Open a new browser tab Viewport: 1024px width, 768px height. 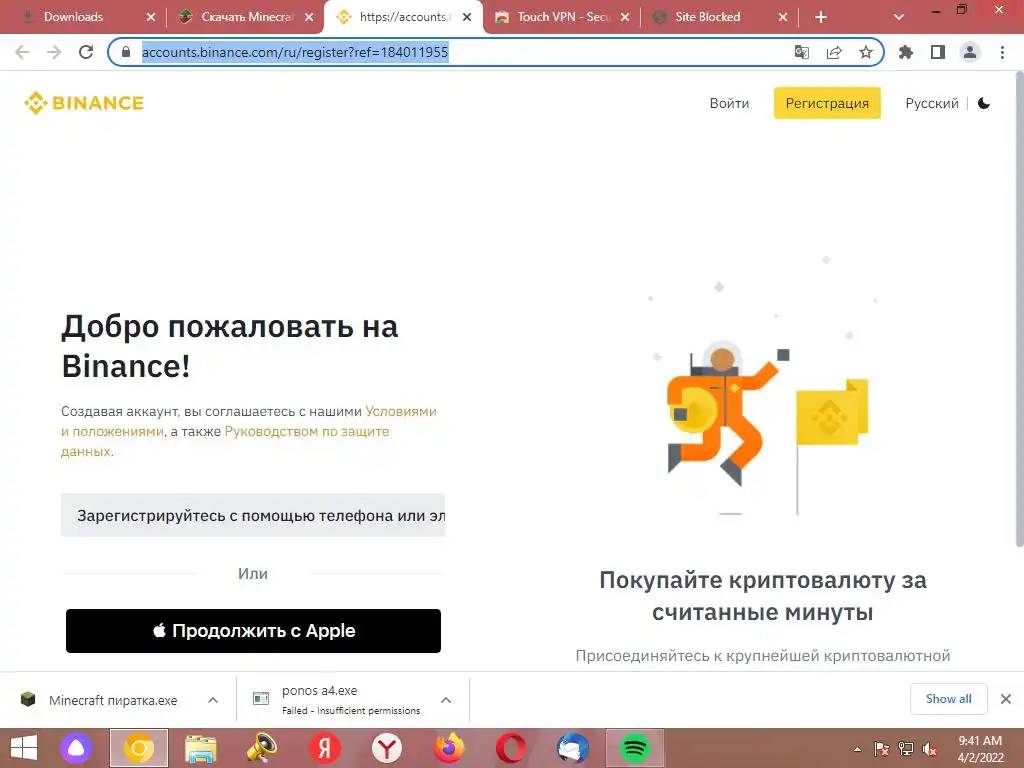(821, 18)
